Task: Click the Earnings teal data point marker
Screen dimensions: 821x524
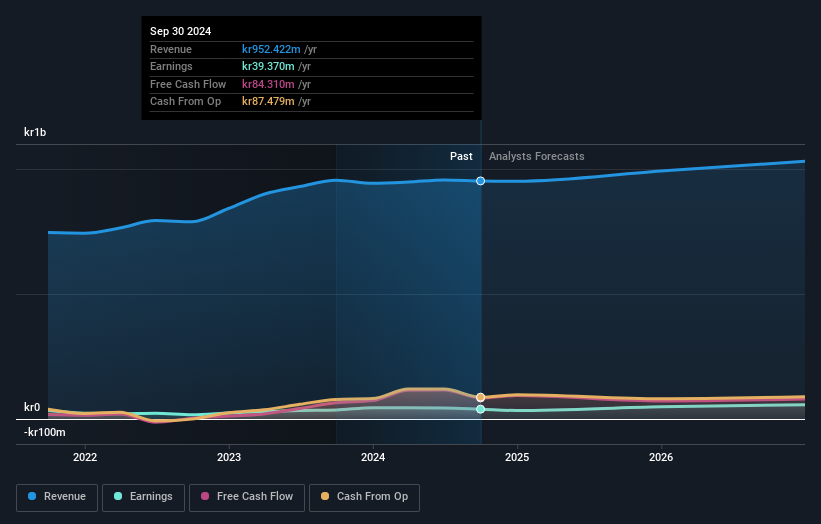Action: [x=481, y=409]
